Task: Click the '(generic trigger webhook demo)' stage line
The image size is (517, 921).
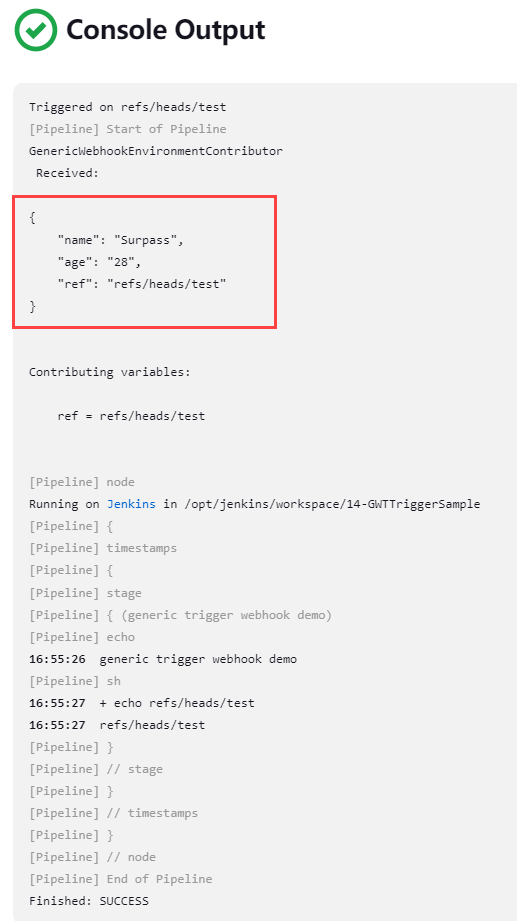Action: pos(181,615)
